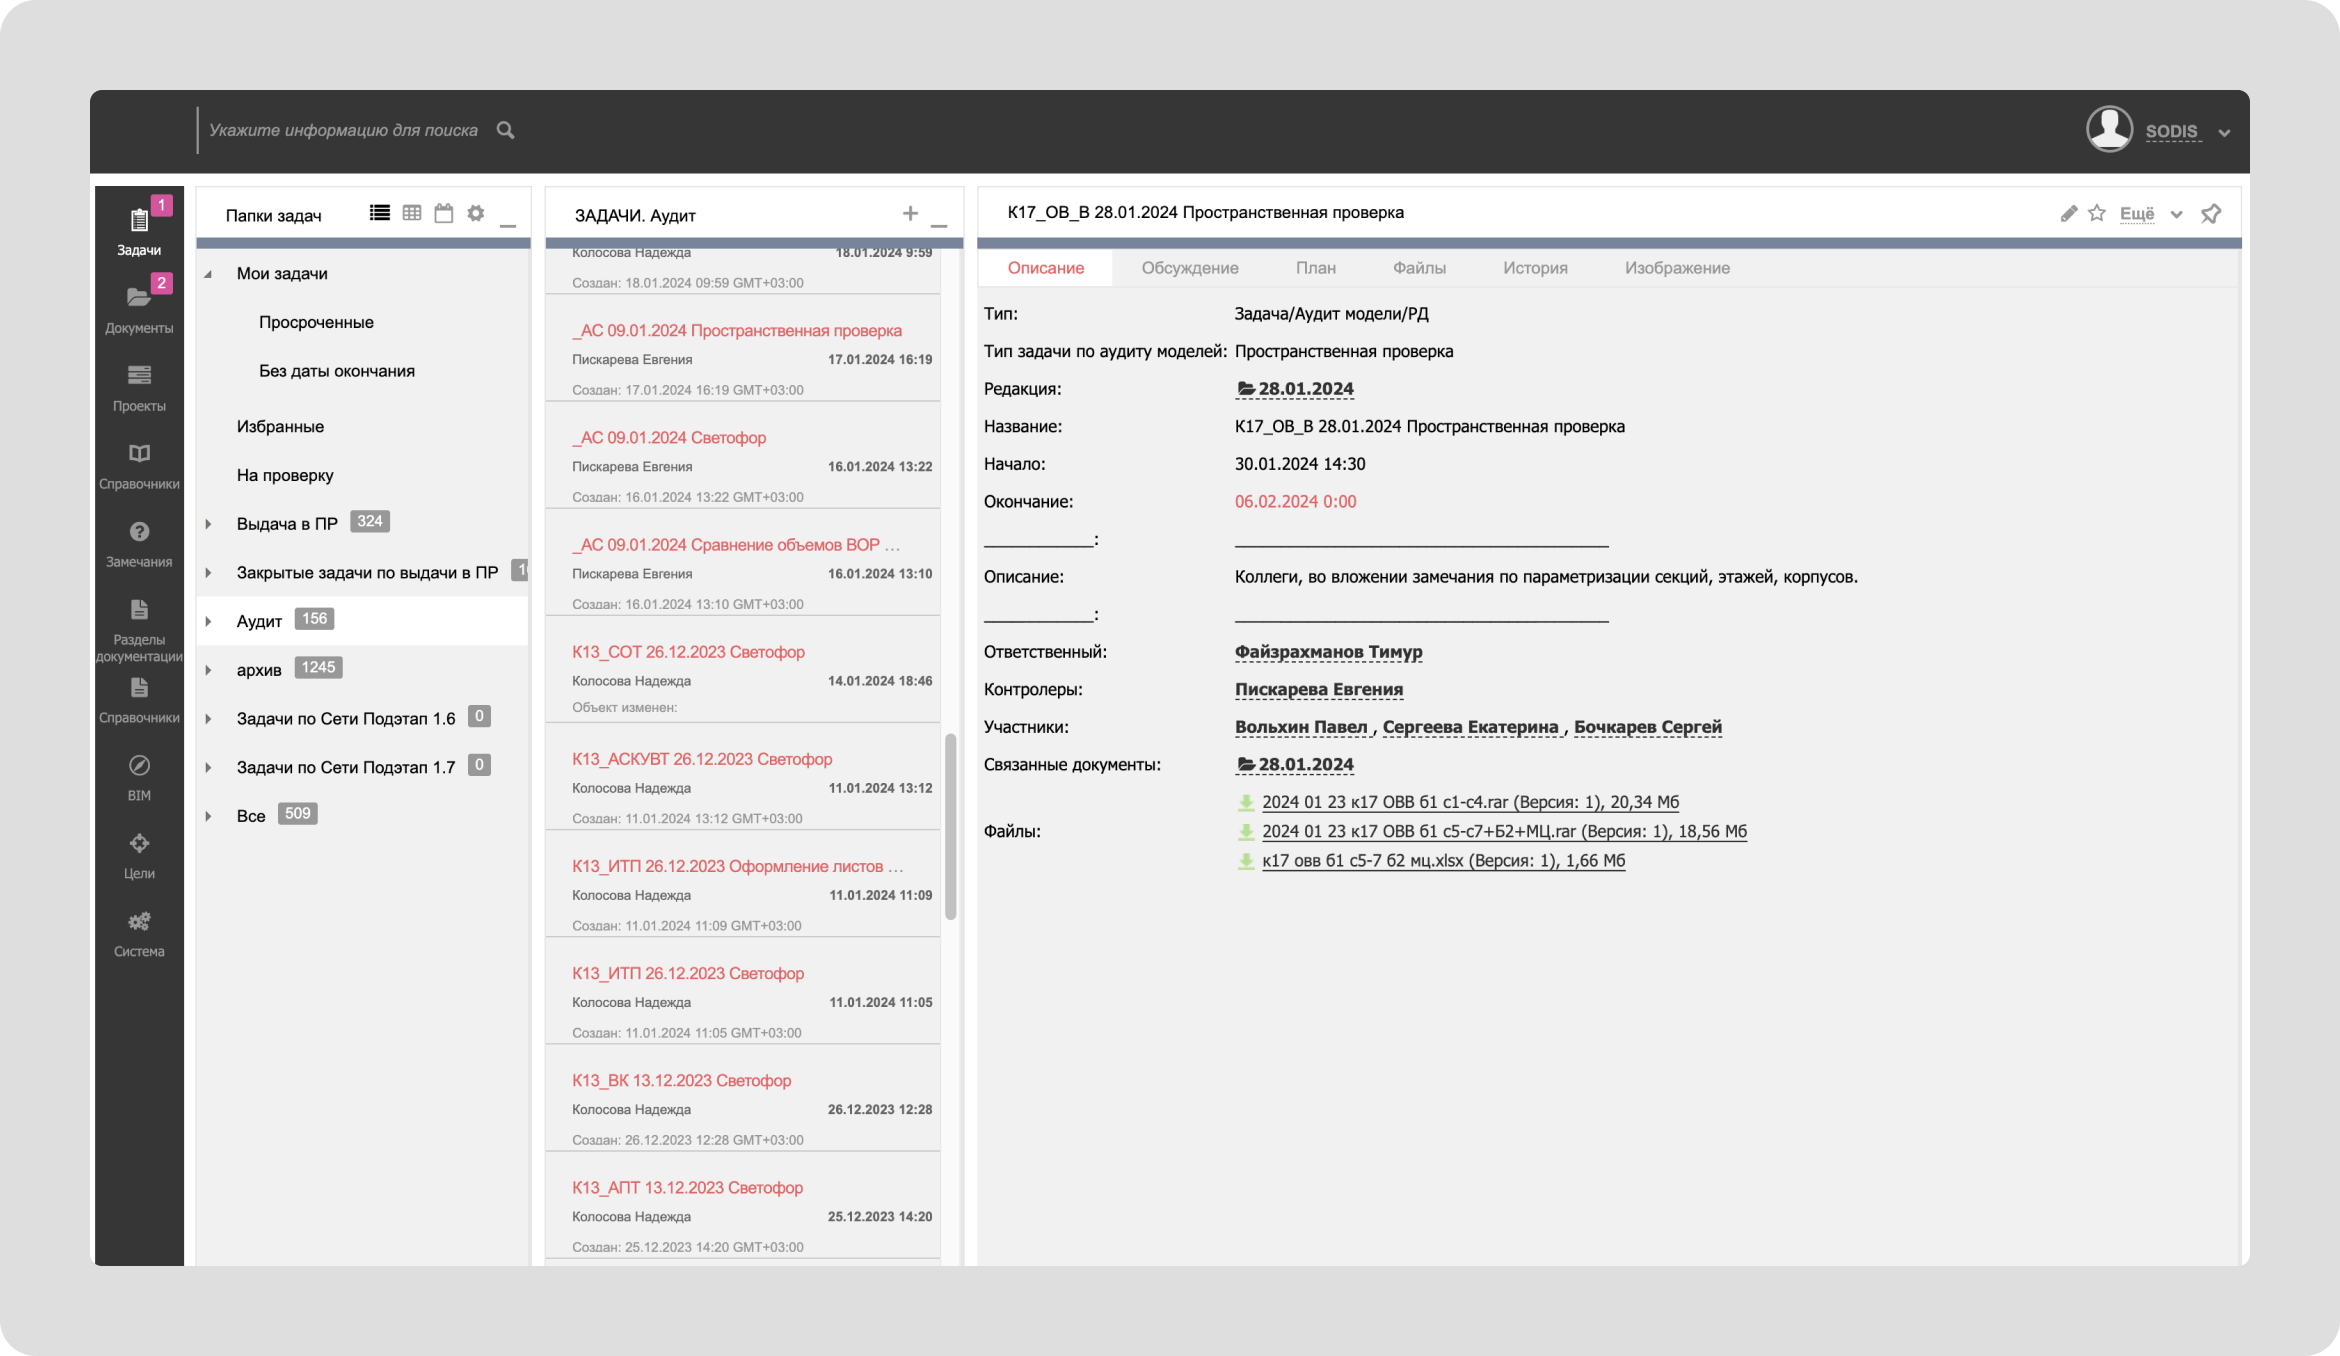Switch to the План tab

tap(1316, 268)
